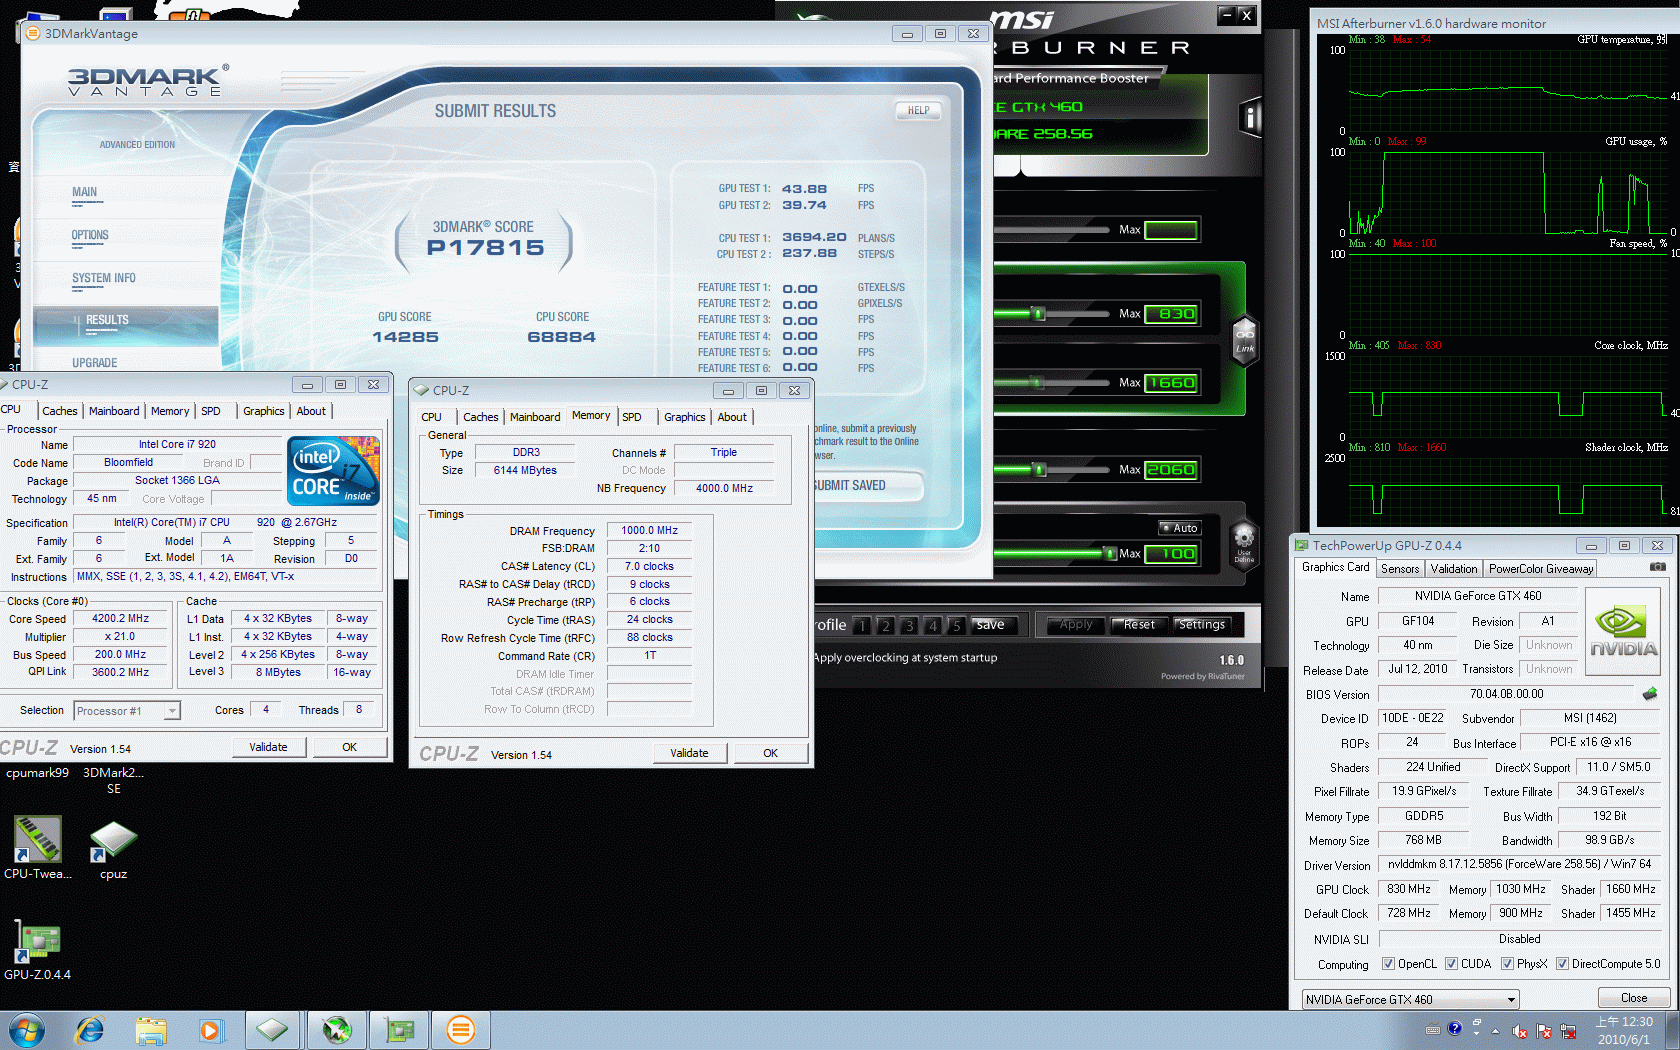Click GPU-Z Name field NVIDIA GeForce GTX 460

click(1478, 596)
